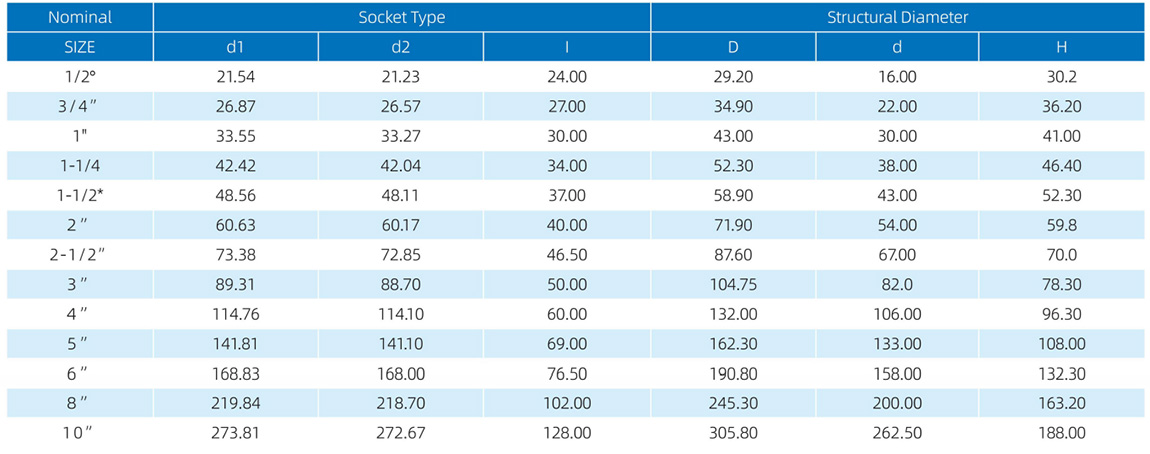The image size is (1150, 454).
Task: Click the 76.50 socket length cell
Action: [x=567, y=374]
